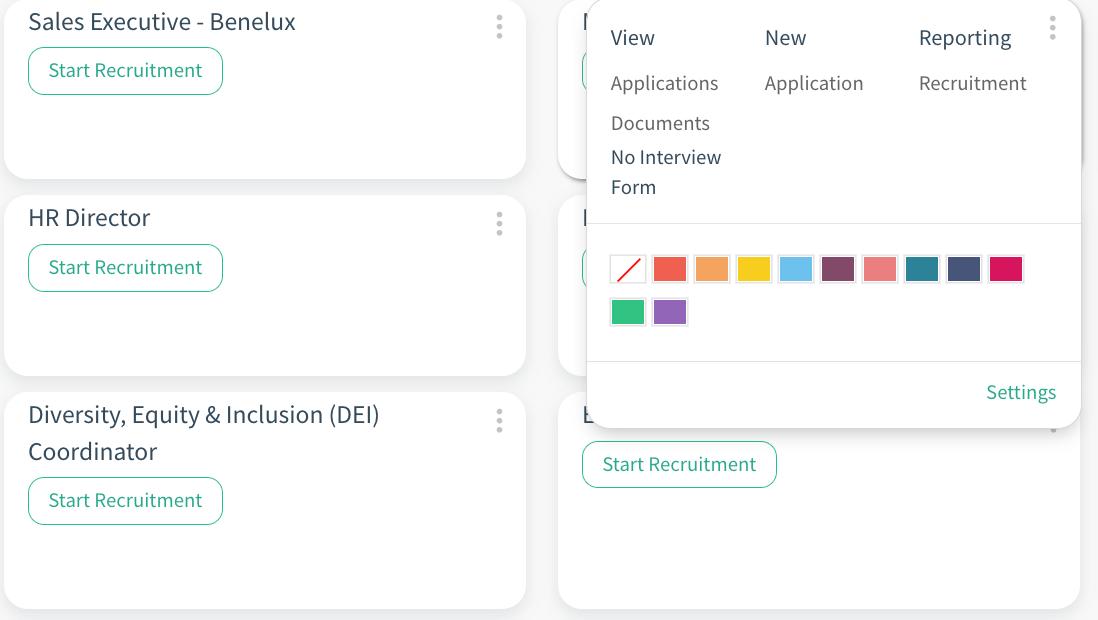The width and height of the screenshot is (1098, 620).
Task: Open Documents in the View menu
Action: (660, 123)
